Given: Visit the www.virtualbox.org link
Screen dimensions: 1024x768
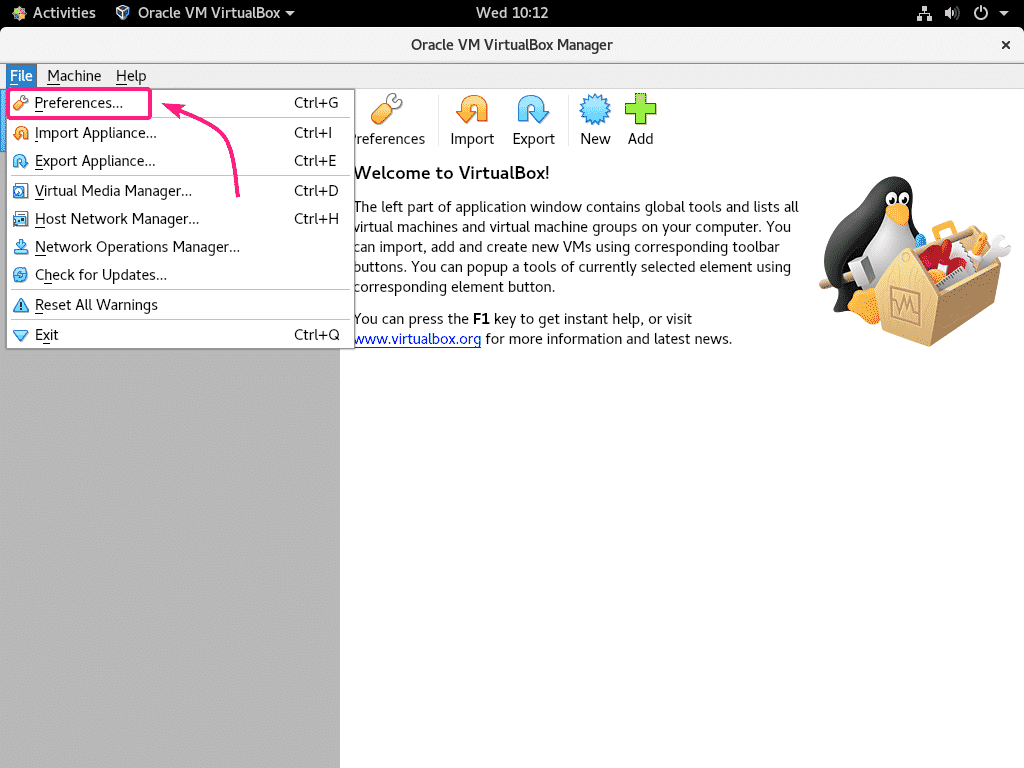Looking at the screenshot, I should point(417,339).
